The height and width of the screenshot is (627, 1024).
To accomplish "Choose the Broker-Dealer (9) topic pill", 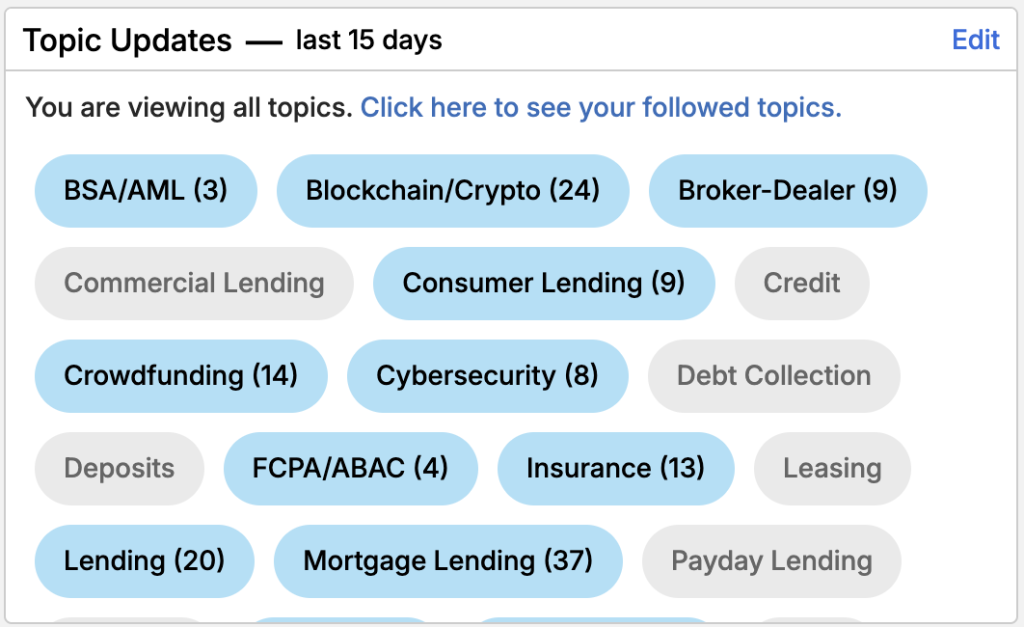I will [x=787, y=190].
